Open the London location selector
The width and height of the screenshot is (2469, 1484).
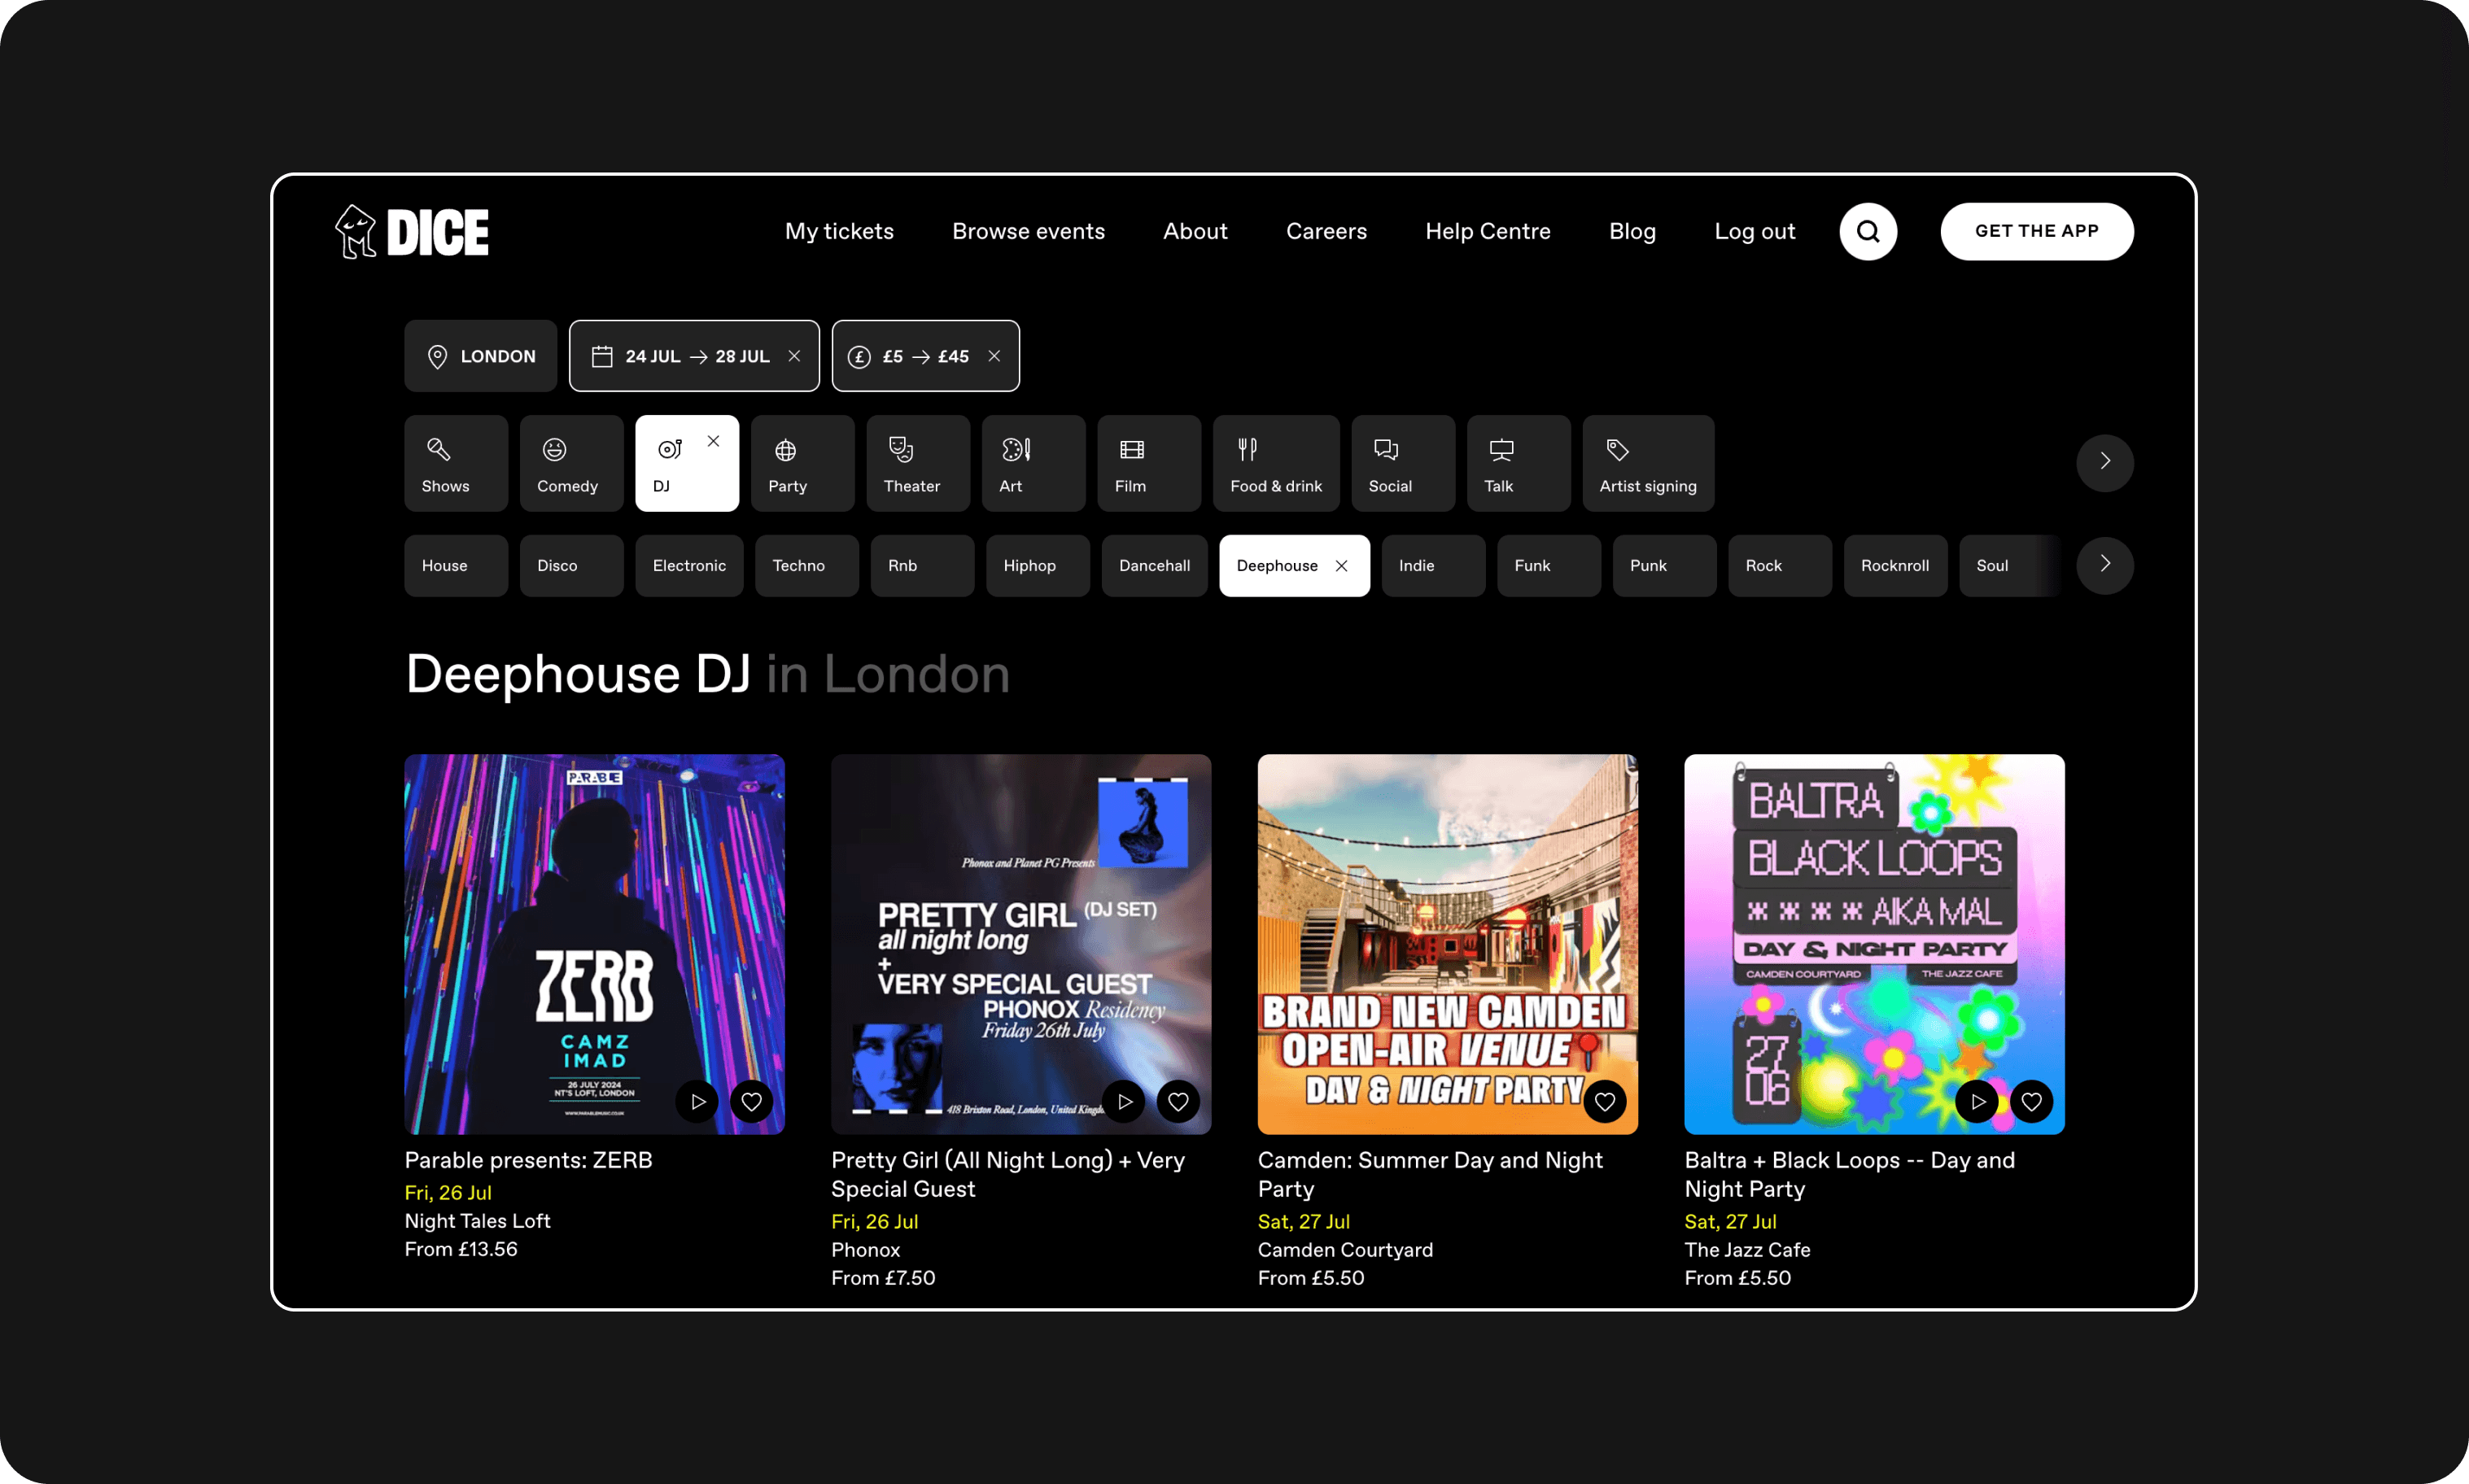(x=480, y=356)
